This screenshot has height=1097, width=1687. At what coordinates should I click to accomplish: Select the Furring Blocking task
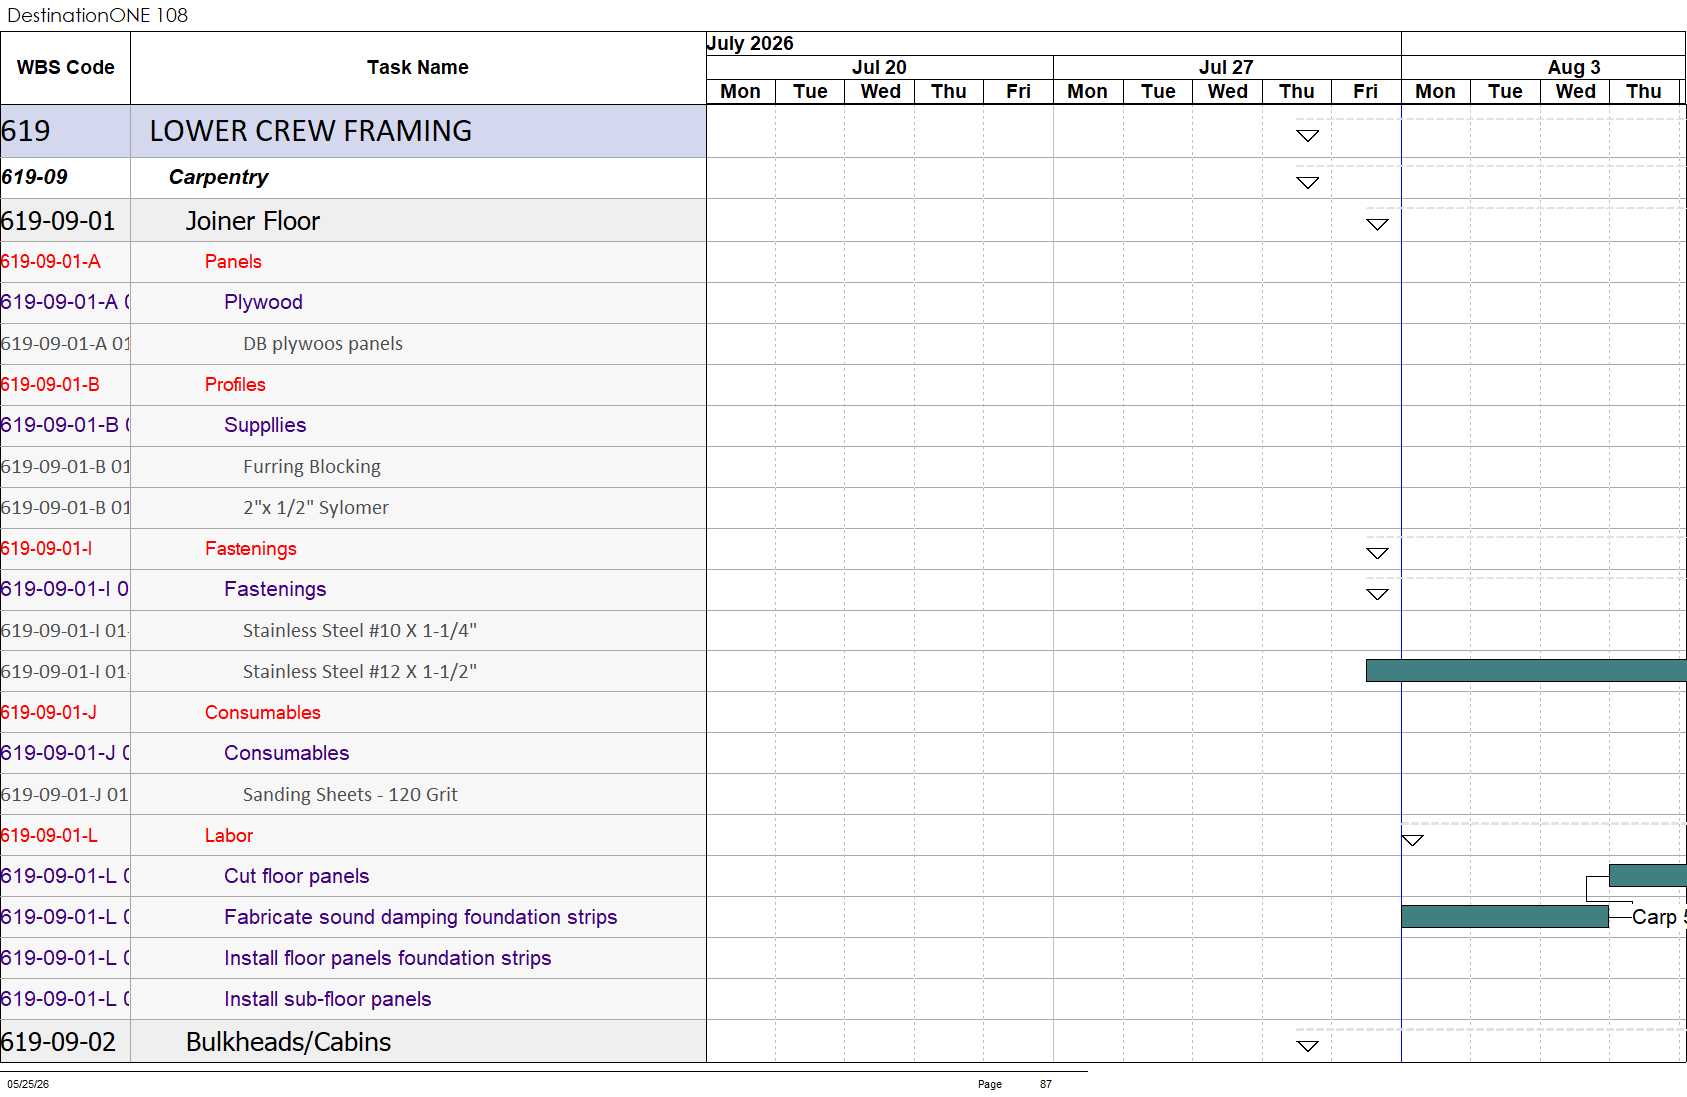(x=312, y=467)
